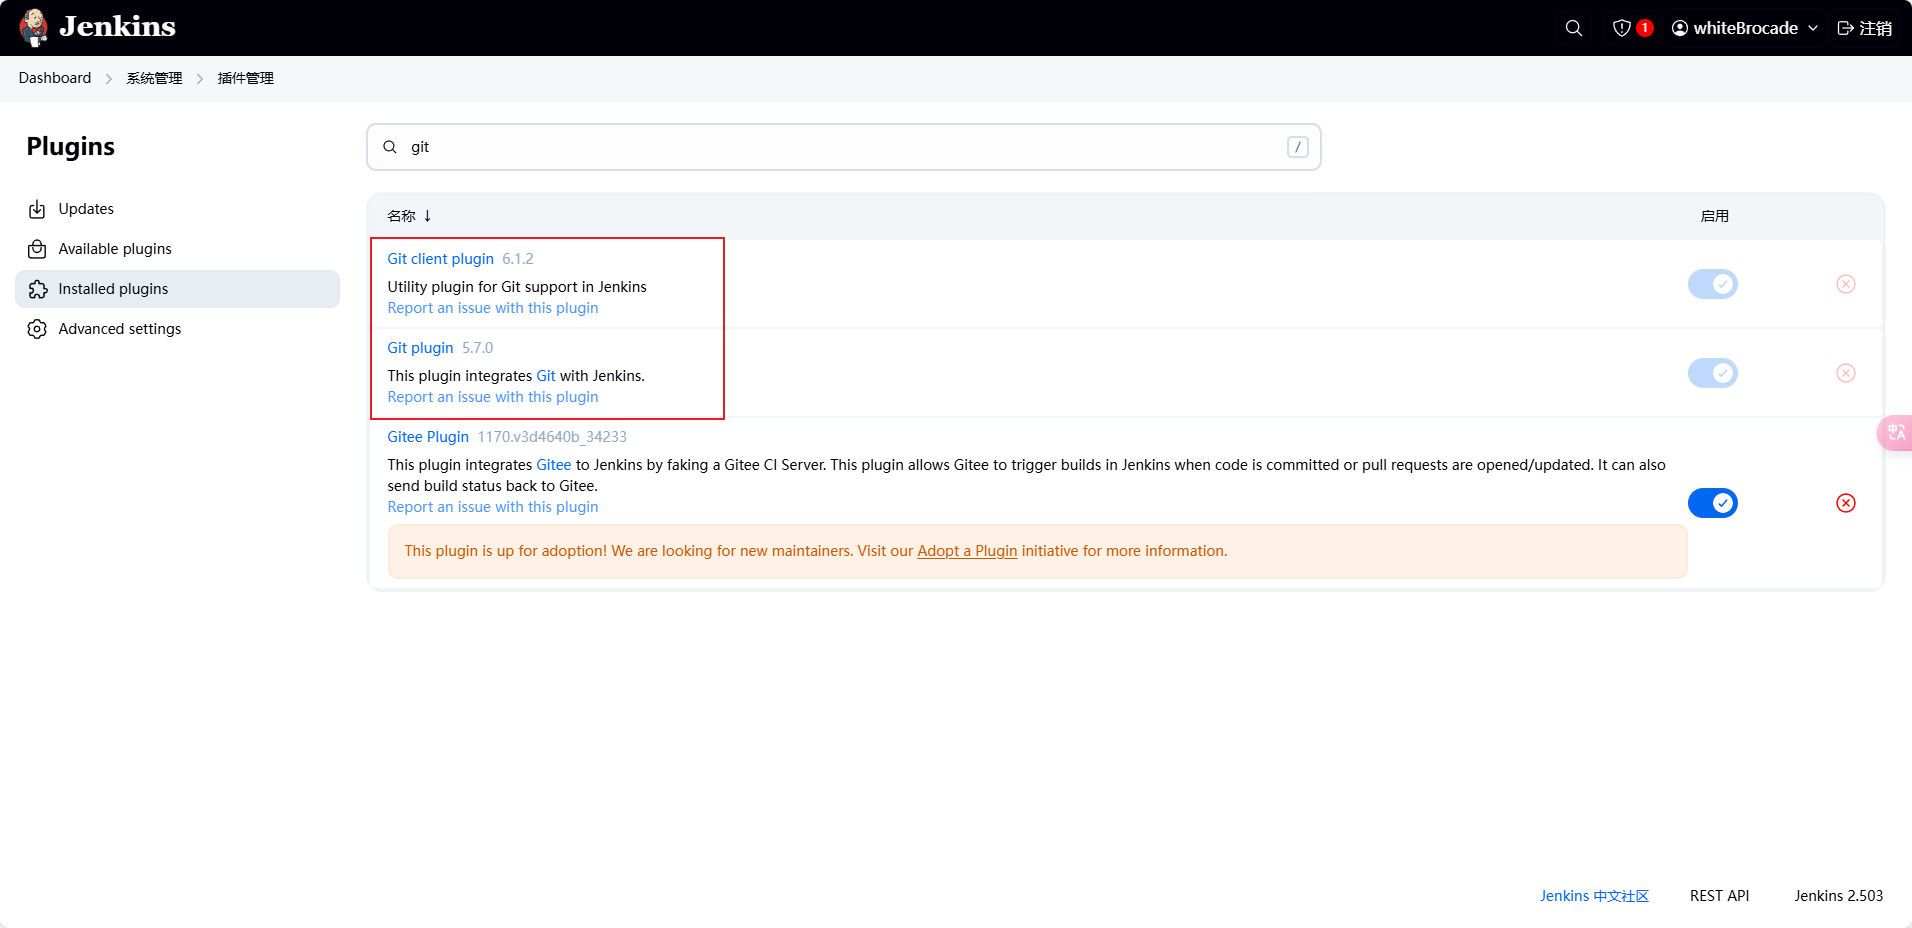Viewport: 1912px width, 928px height.
Task: Click the whiteBrocade user avatar icon
Action: [1680, 28]
